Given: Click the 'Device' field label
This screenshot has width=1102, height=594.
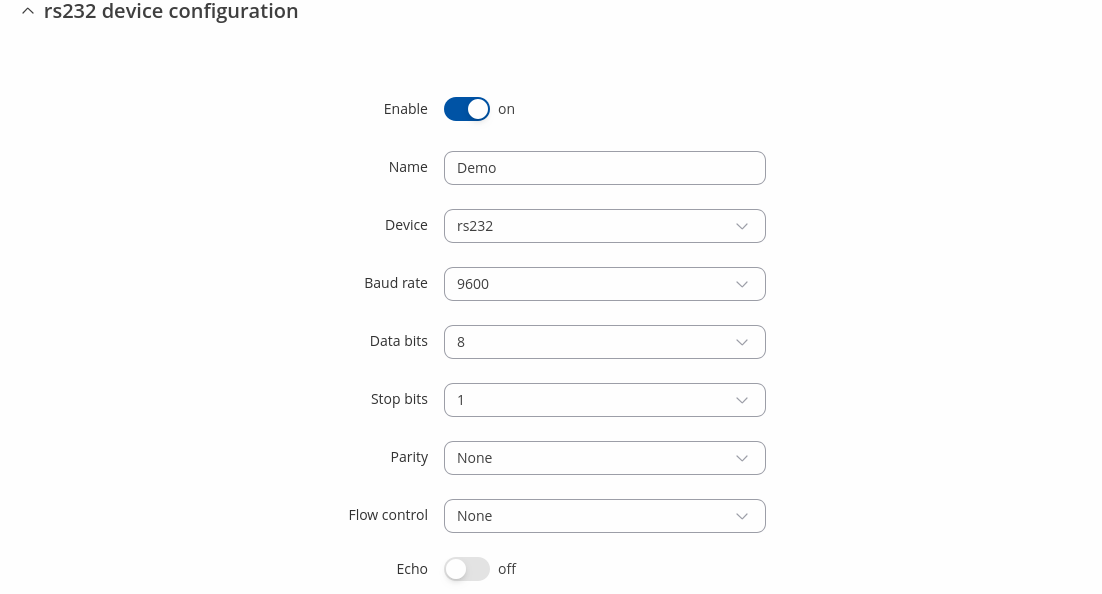Looking at the screenshot, I should [x=406, y=225].
